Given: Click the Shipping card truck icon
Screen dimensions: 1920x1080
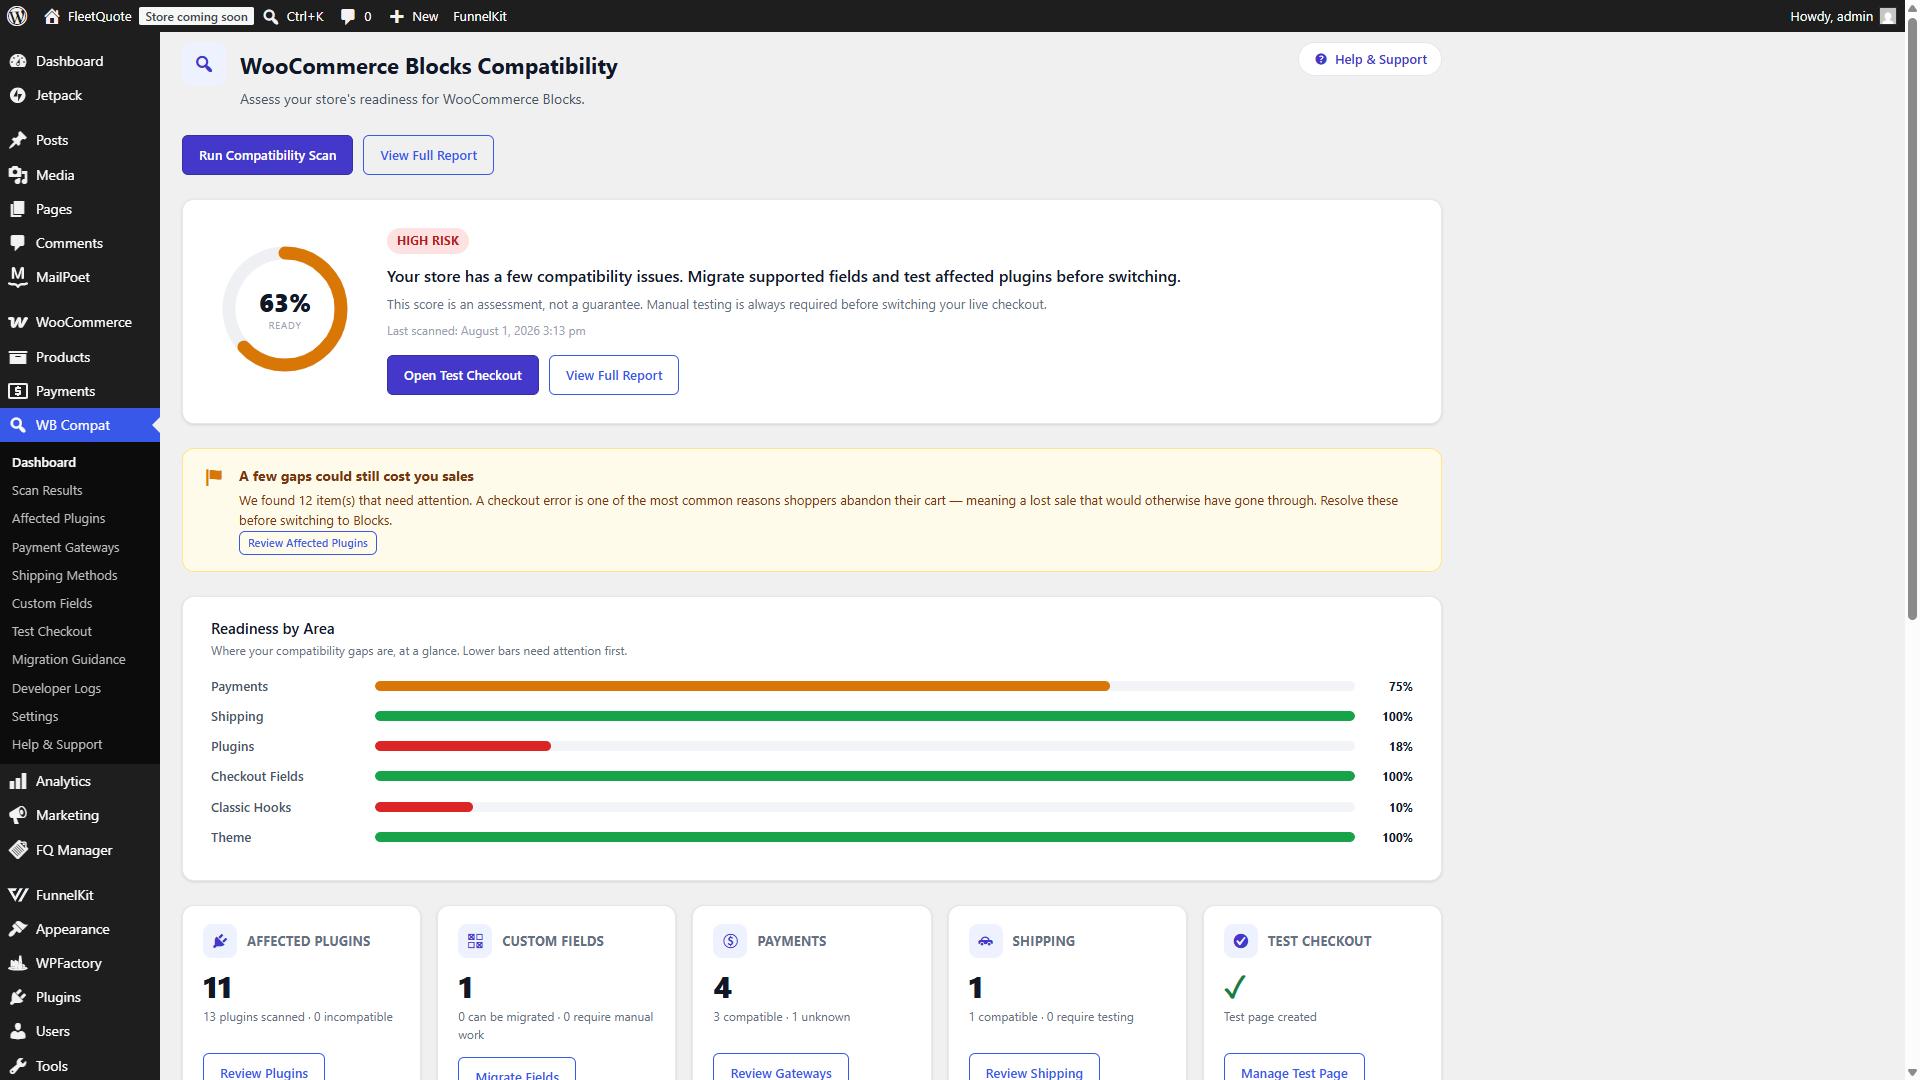Looking at the screenshot, I should 985,941.
